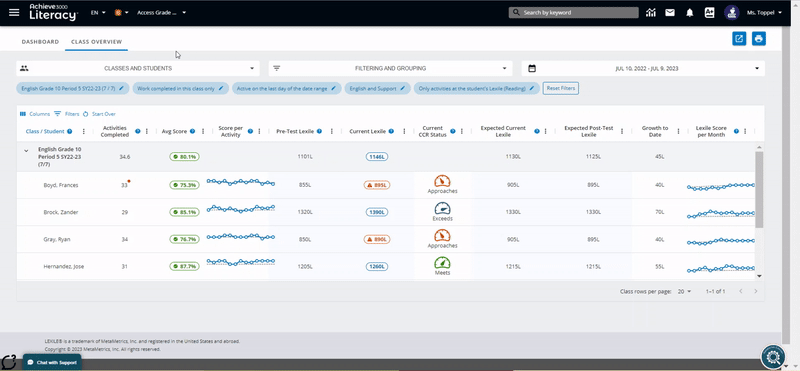800x371 pixels.
Task: Click the table vertical scrollbar
Action: point(759,189)
